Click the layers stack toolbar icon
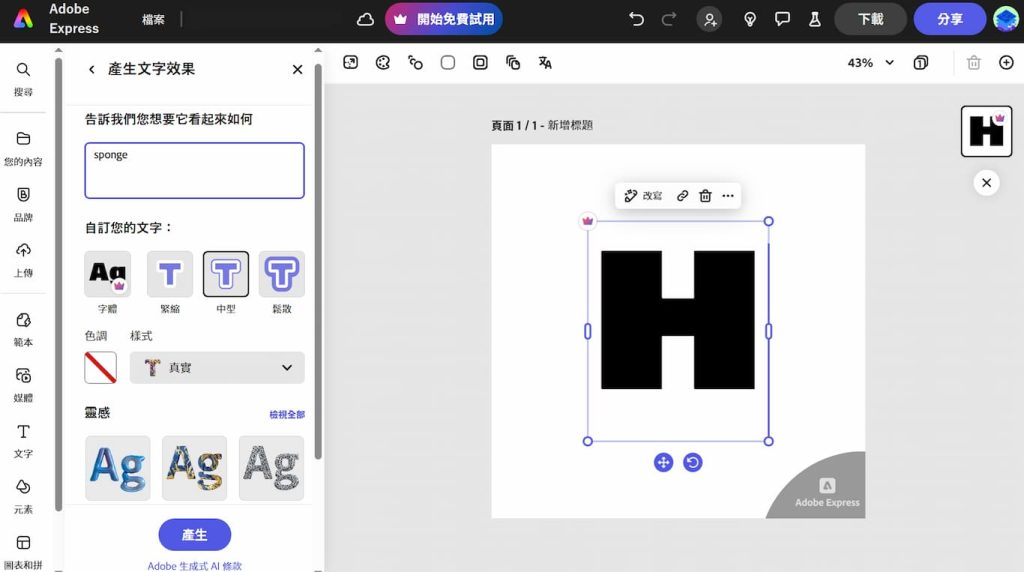The width and height of the screenshot is (1024, 572). coord(513,63)
